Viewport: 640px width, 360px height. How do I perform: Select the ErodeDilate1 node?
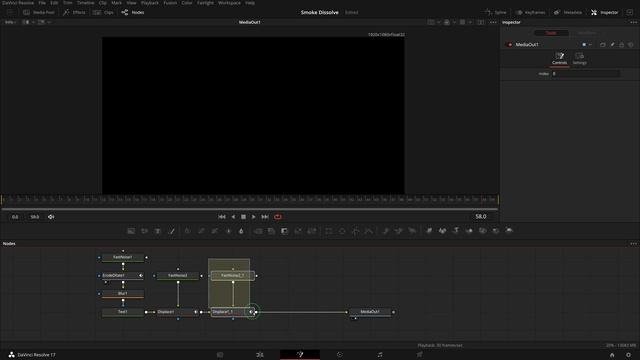click(x=122, y=276)
